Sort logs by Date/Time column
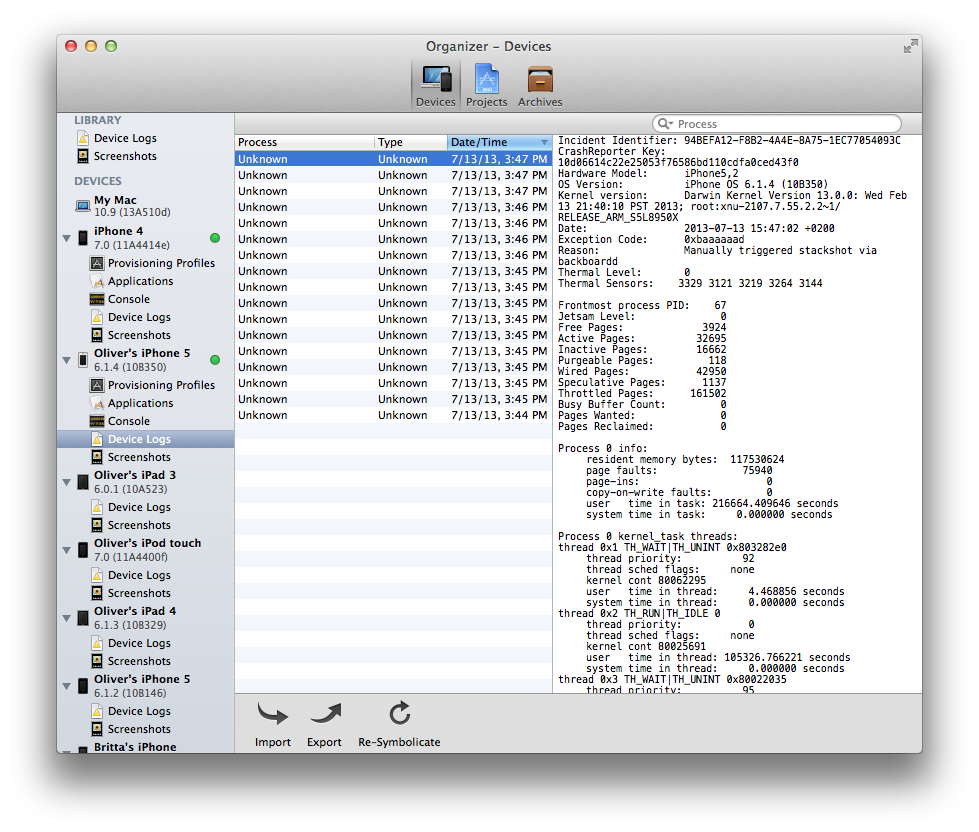 [x=499, y=142]
